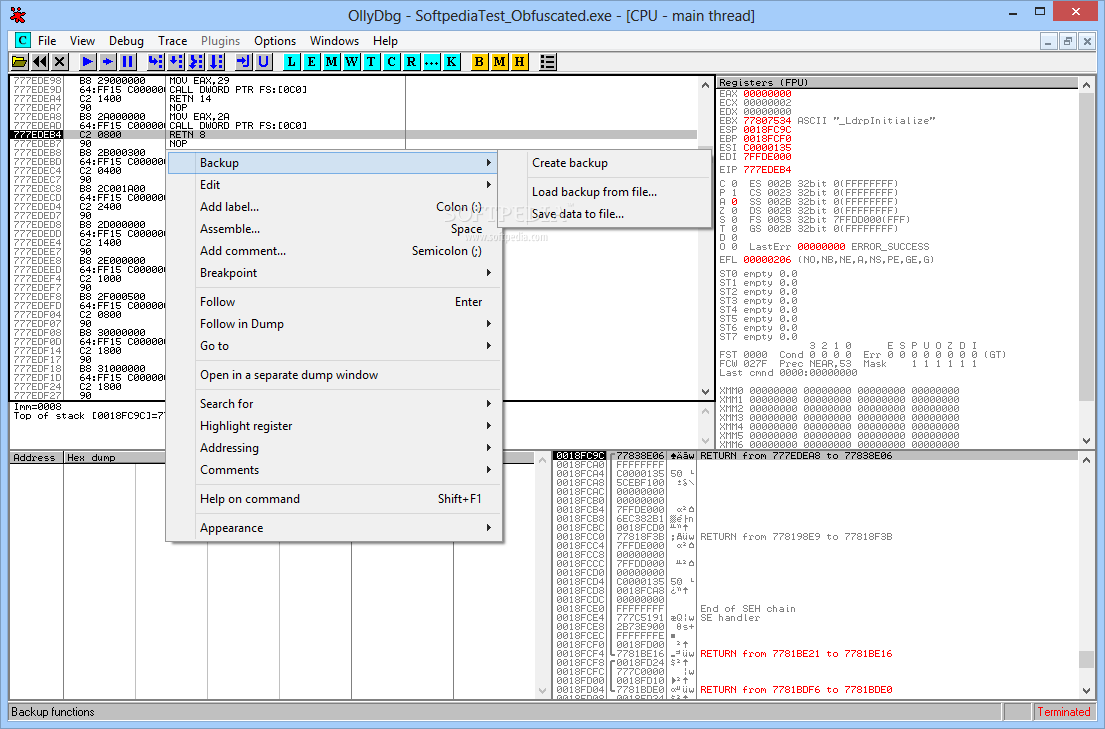Open Memory map cyan M icon
The height and width of the screenshot is (729, 1105).
point(331,62)
